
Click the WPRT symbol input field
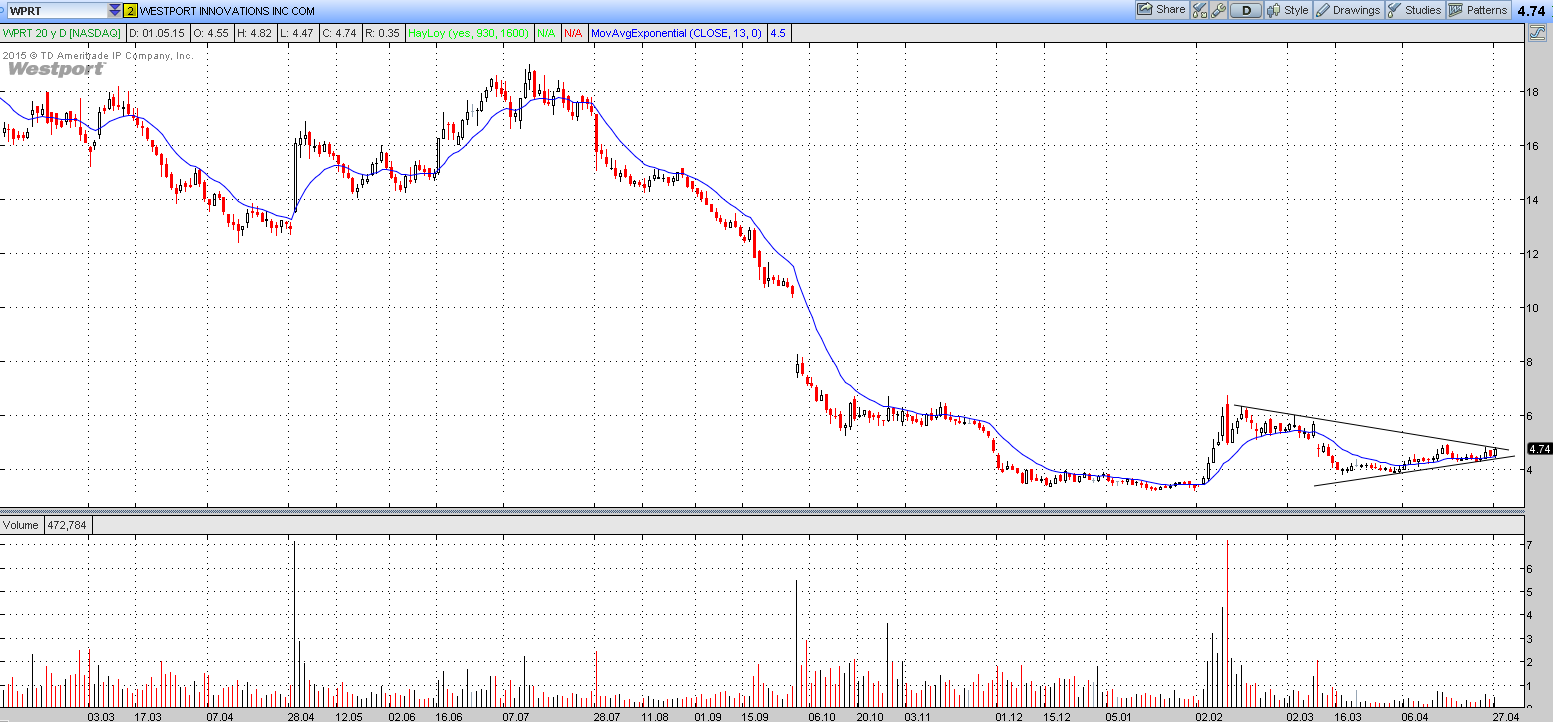(x=55, y=11)
